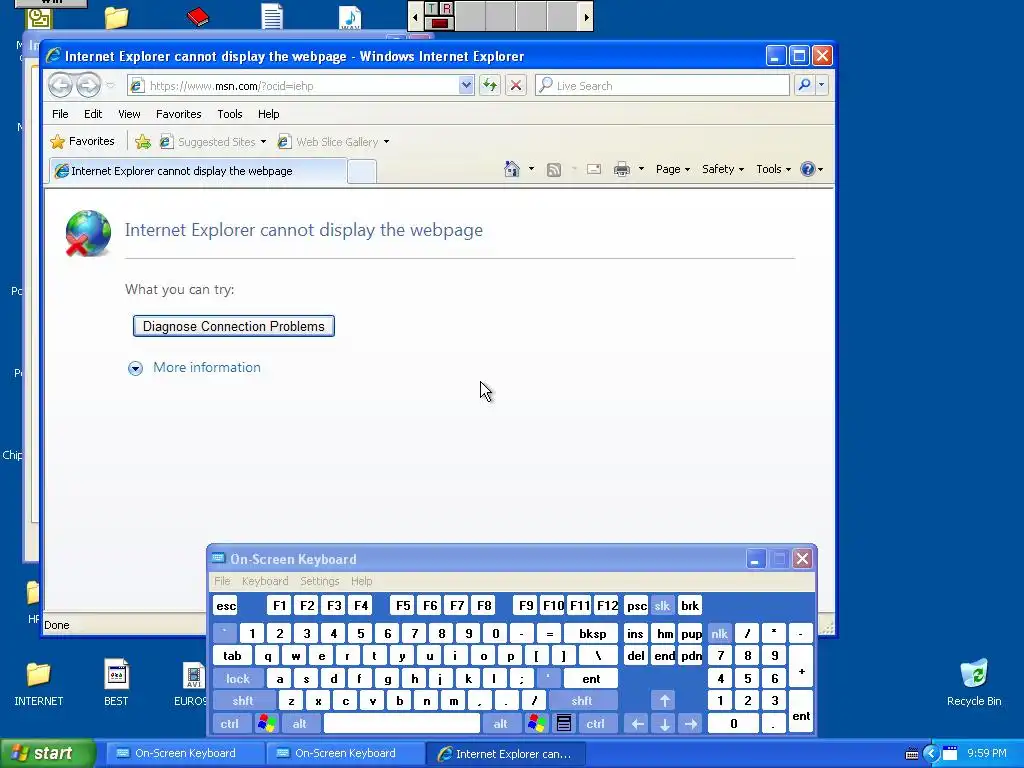Screen dimensions: 1024x768
Task: Click the Add to Favorites Bar icon
Action: pyautogui.click(x=143, y=141)
